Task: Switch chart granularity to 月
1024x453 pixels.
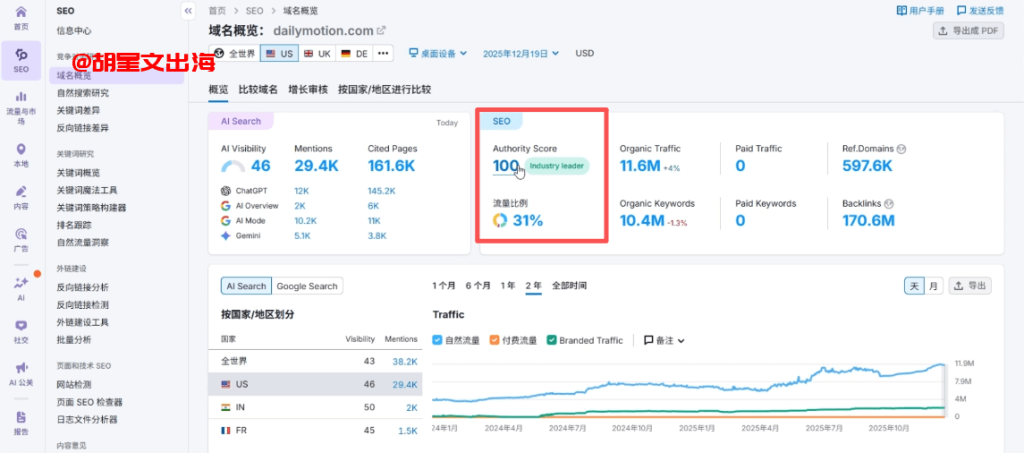Action: pos(934,286)
